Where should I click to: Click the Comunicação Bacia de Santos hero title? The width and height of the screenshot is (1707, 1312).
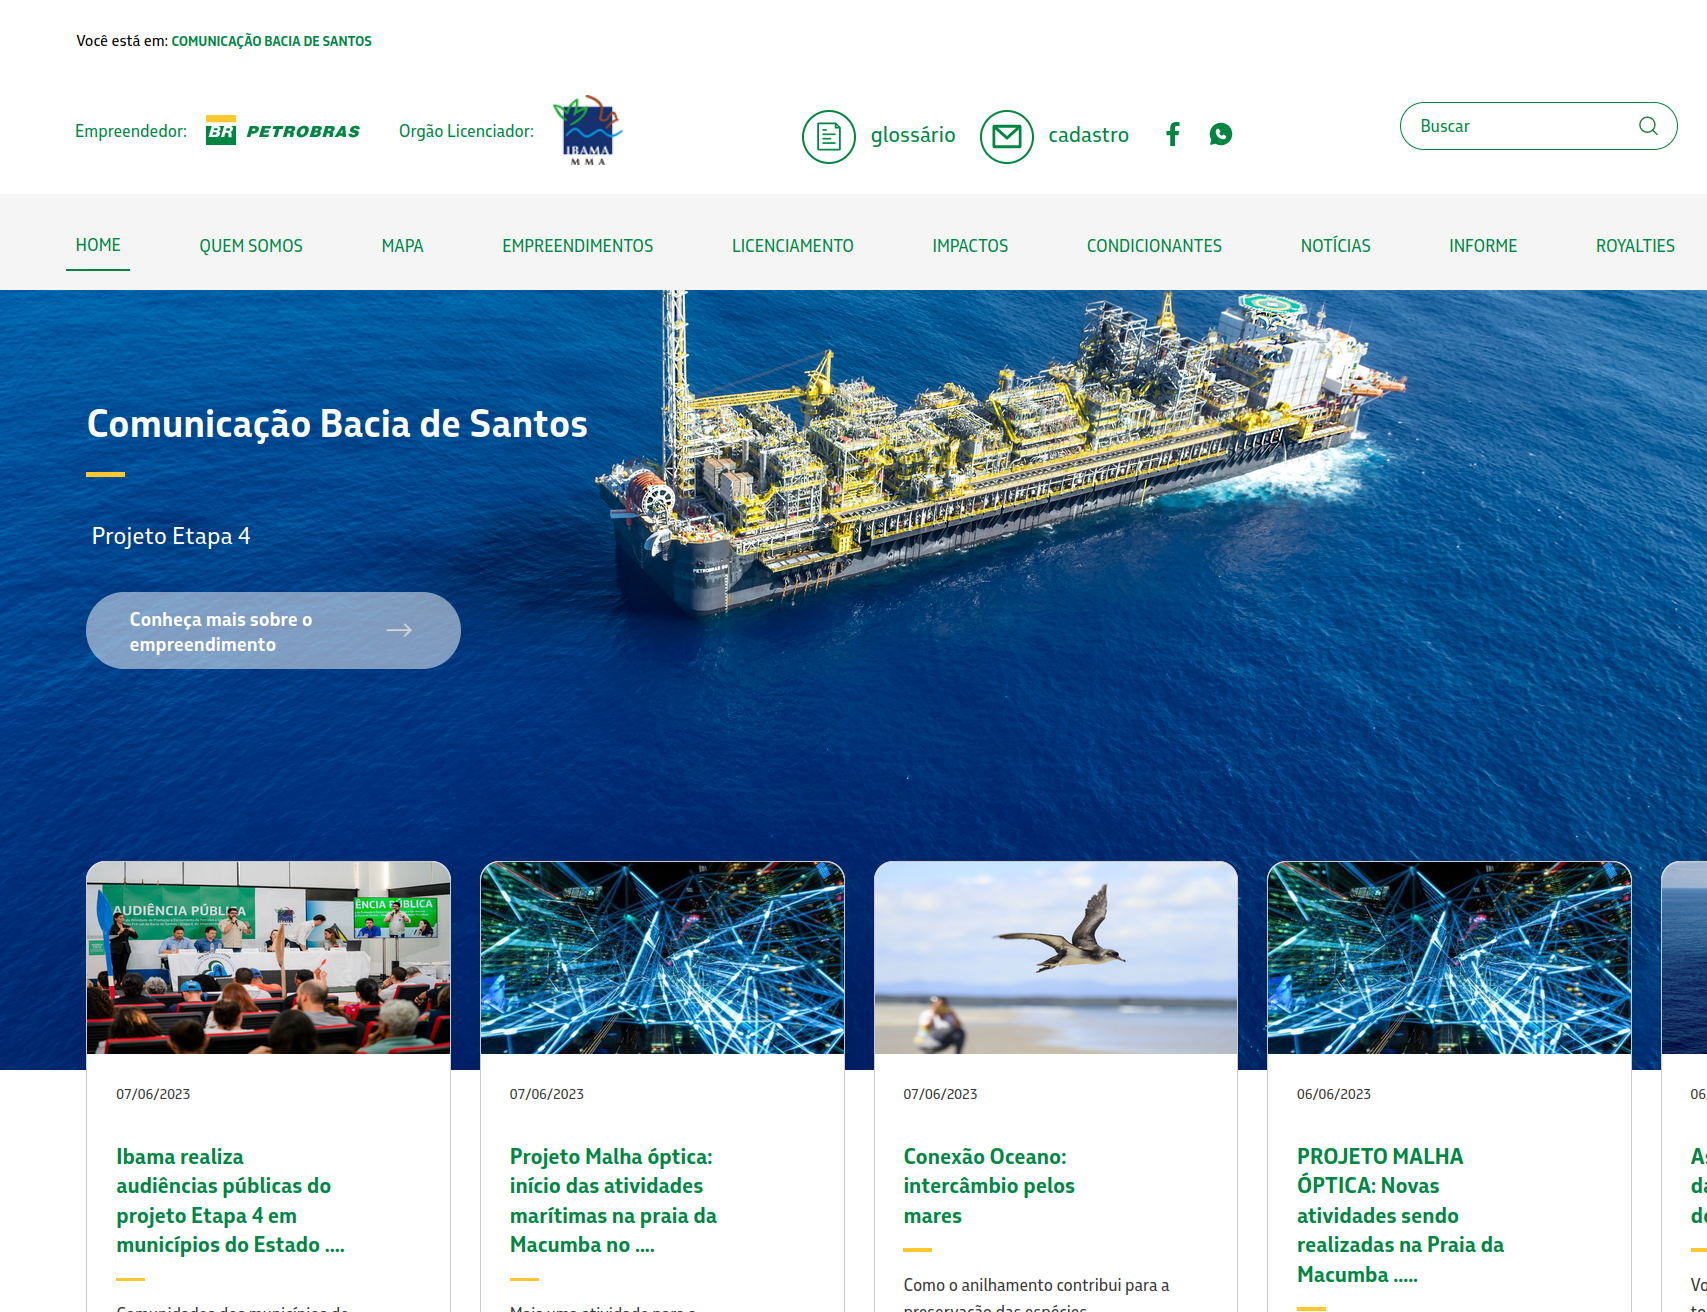[x=337, y=424]
